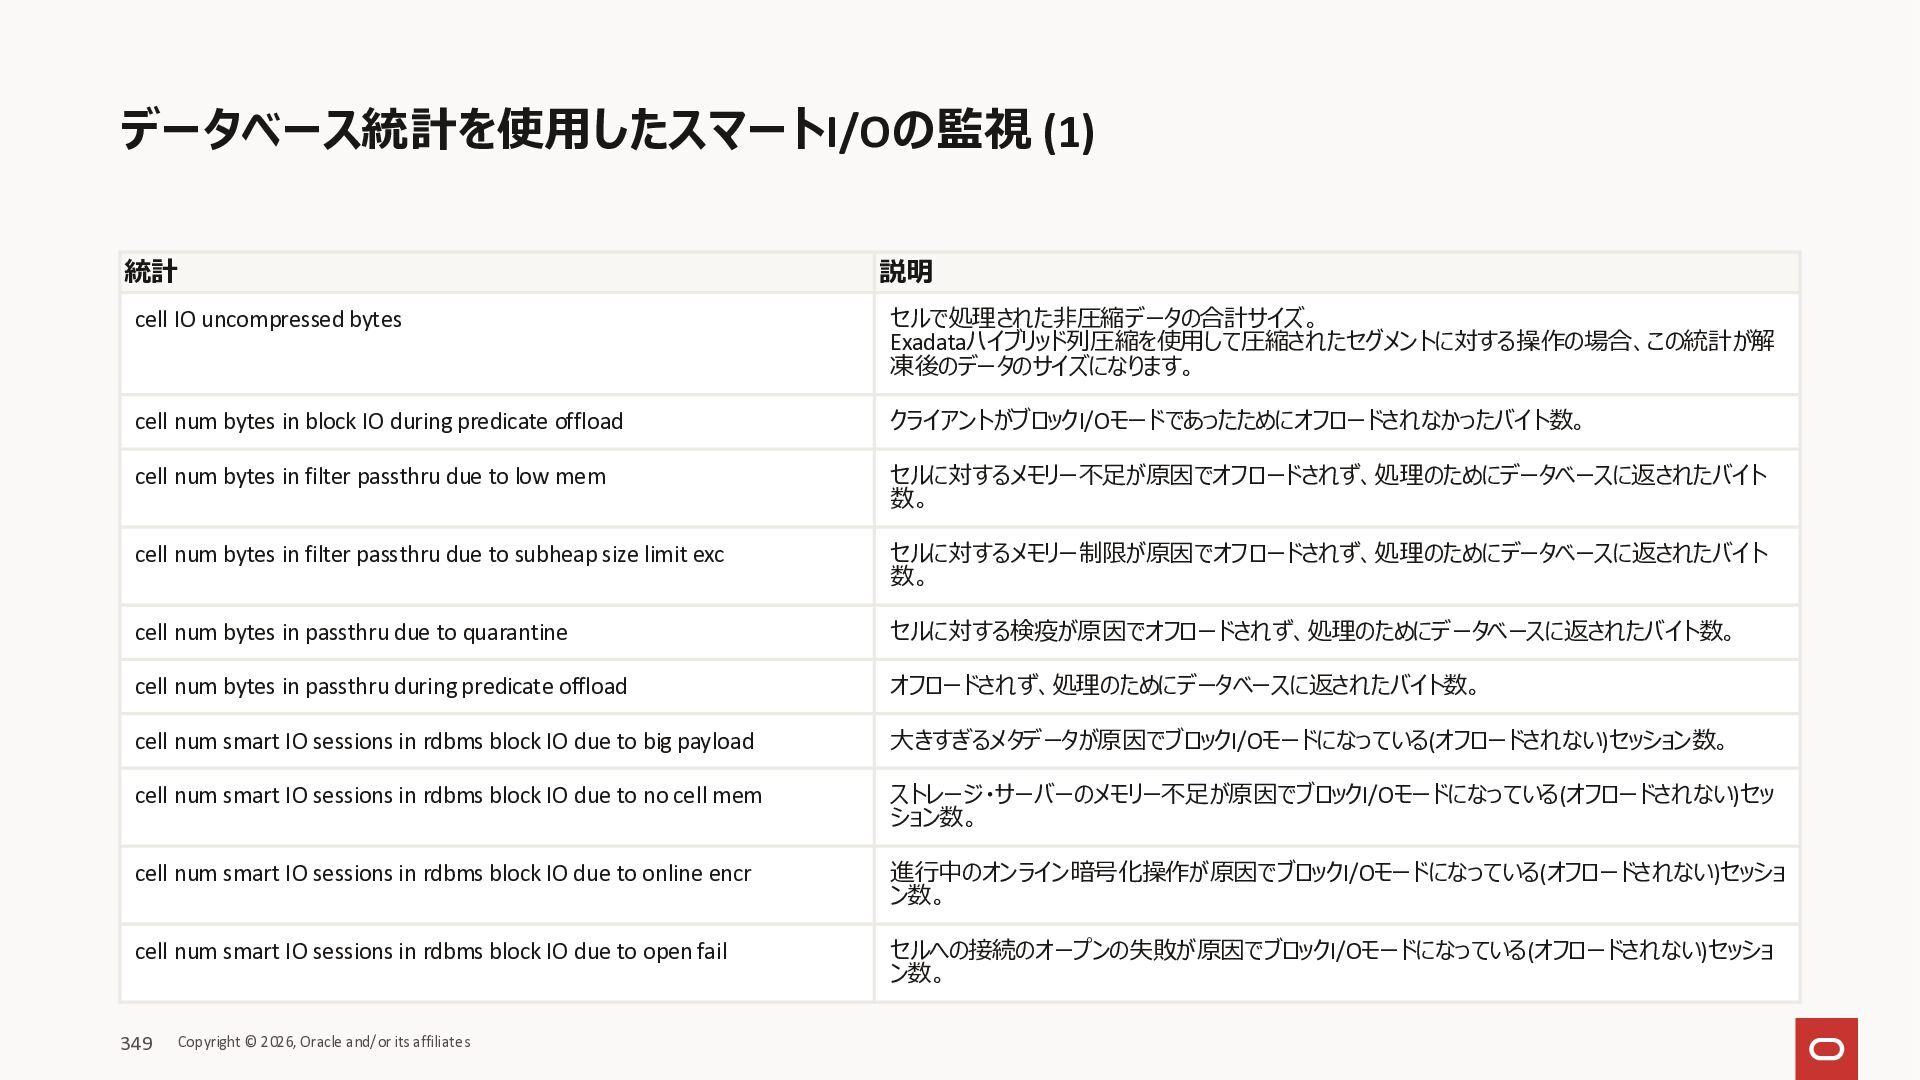Click the slide title about スマートI/Oの監視
This screenshot has height=1080, width=1920.
606,131
